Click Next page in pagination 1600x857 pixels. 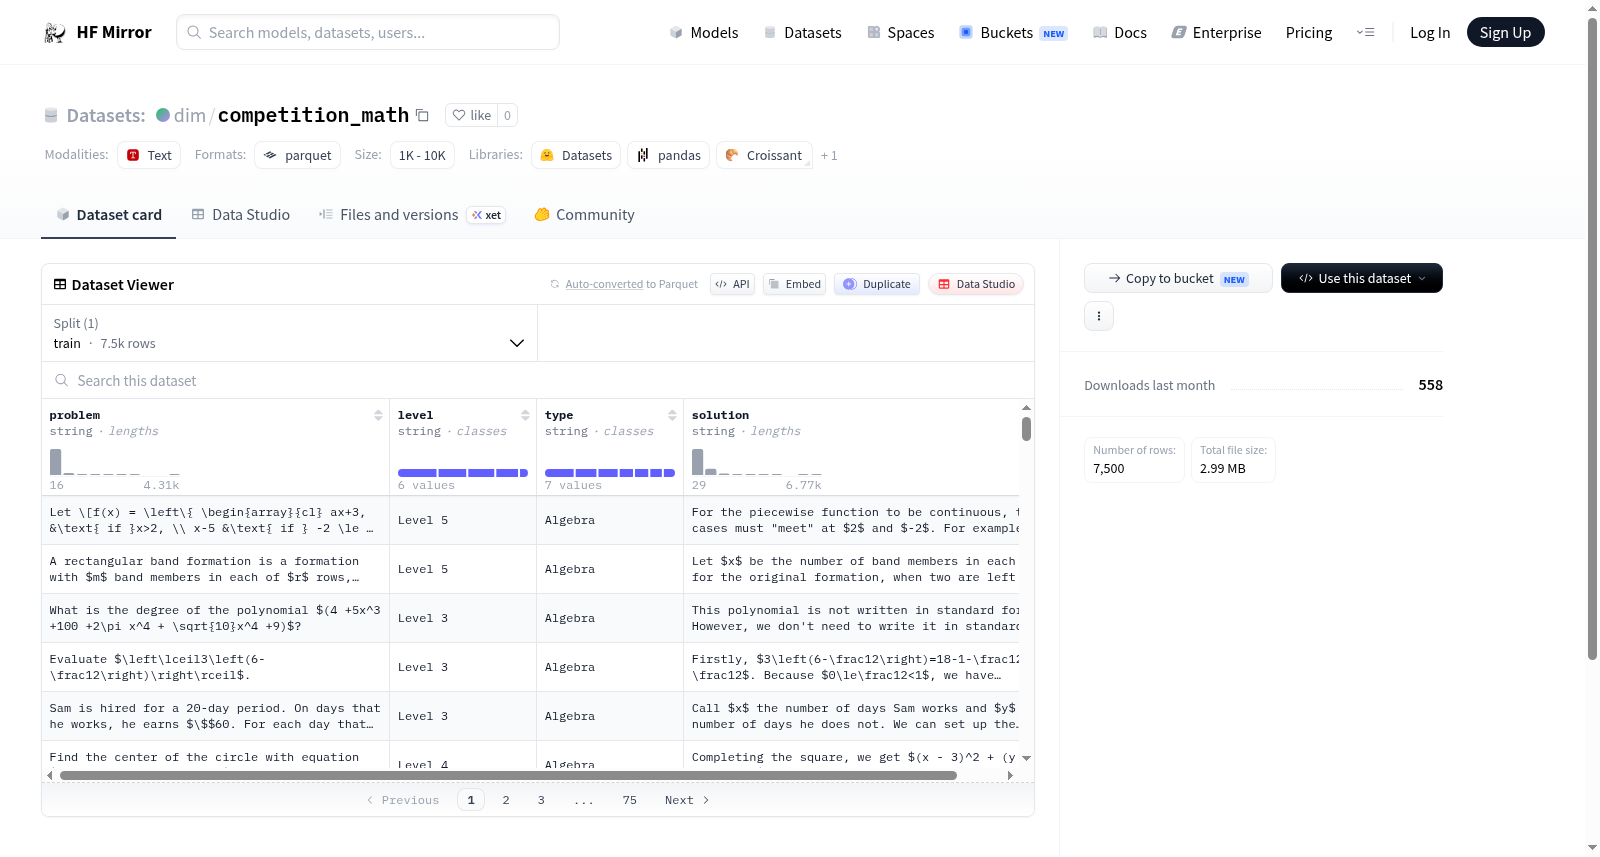coord(687,800)
